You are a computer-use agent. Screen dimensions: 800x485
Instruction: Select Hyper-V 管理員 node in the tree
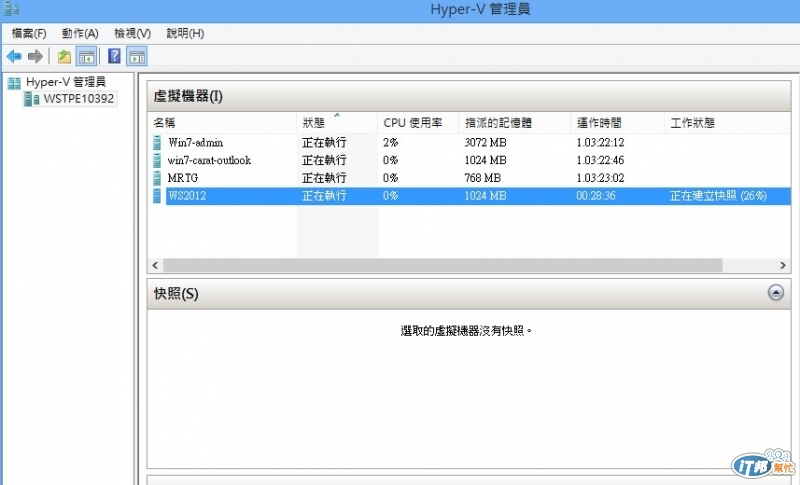point(66,82)
